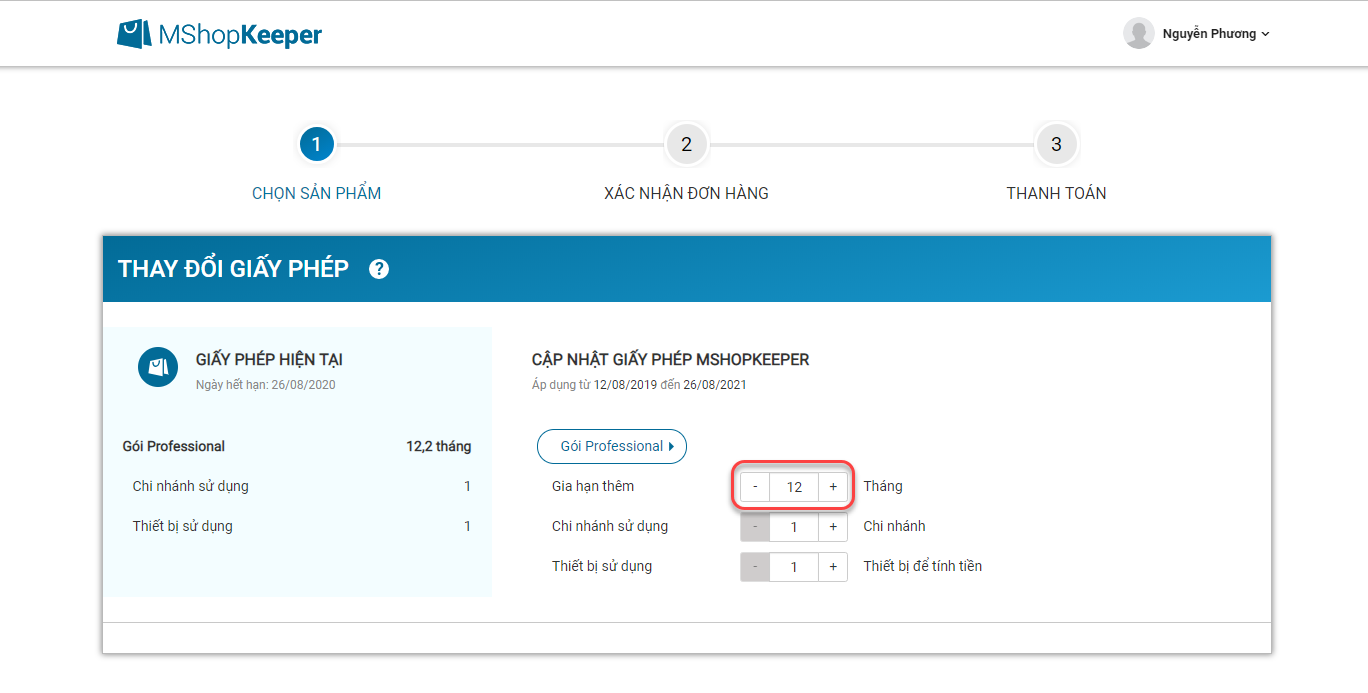The width and height of the screenshot is (1368, 693).
Task: Click CẬP NHẬT GIẤY PHÉP MSHOPKEEPER heading
Action: (x=671, y=360)
